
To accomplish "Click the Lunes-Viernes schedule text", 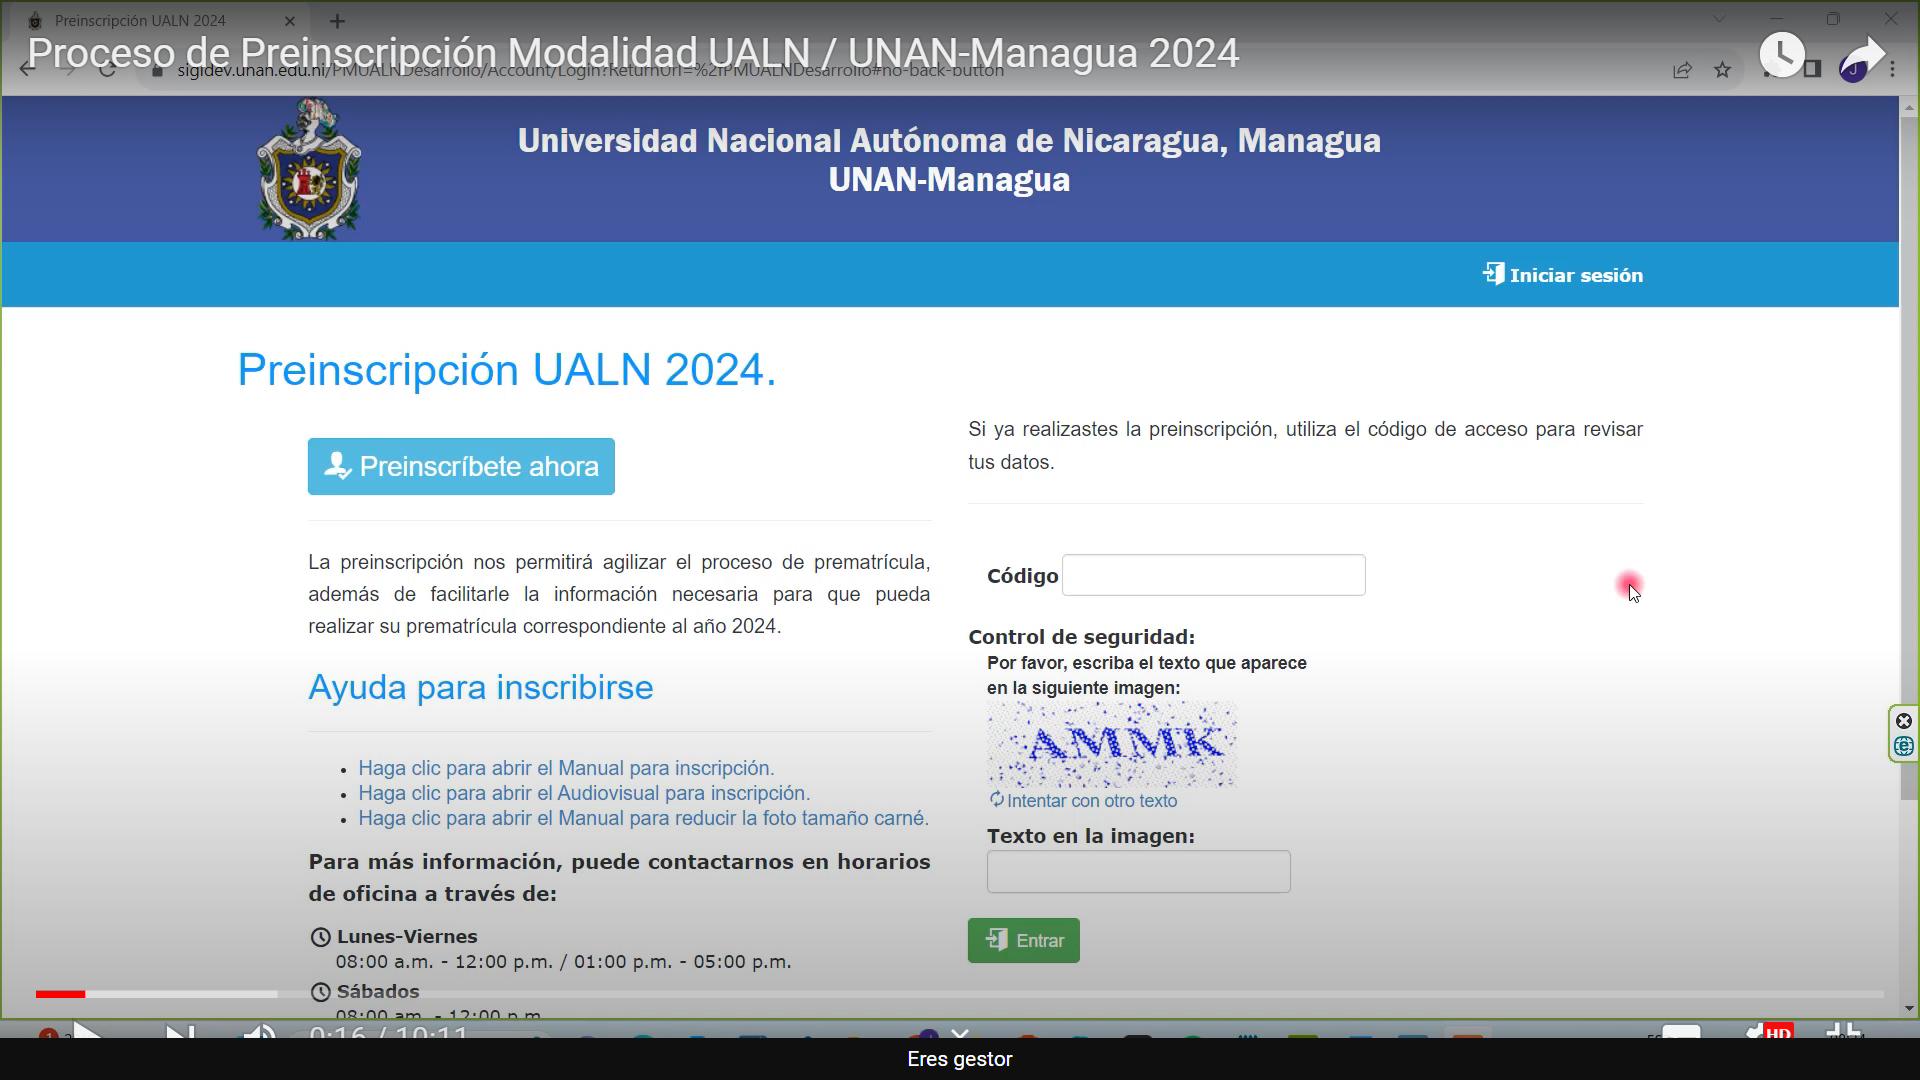I will (407, 937).
